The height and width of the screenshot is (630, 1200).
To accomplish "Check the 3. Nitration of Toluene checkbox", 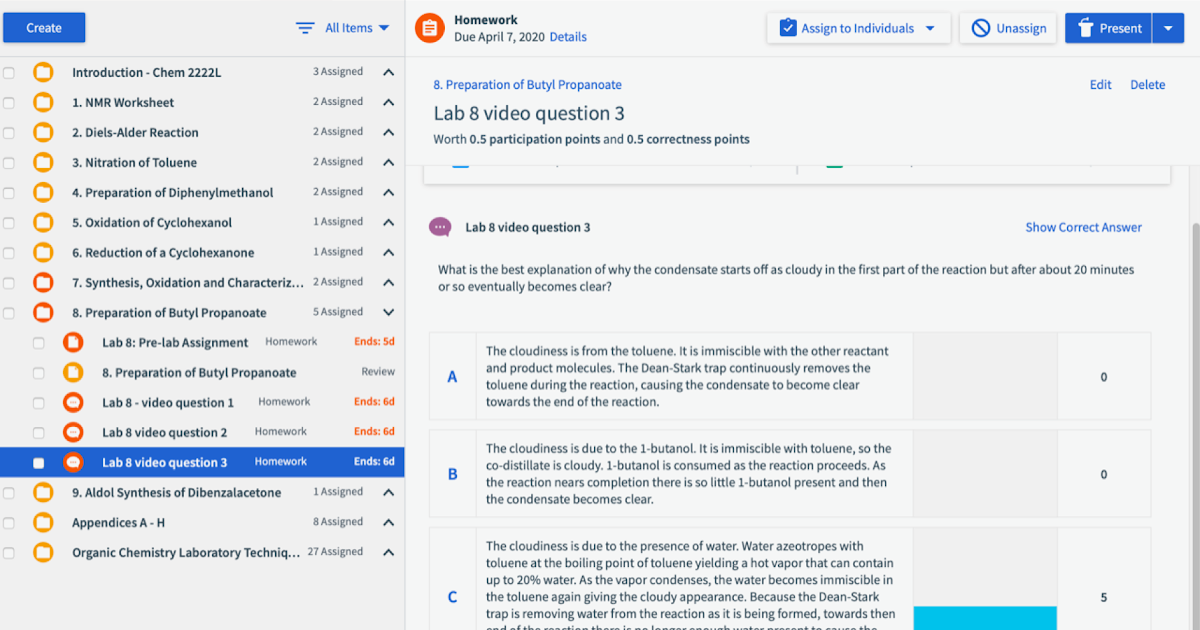I will (9, 163).
